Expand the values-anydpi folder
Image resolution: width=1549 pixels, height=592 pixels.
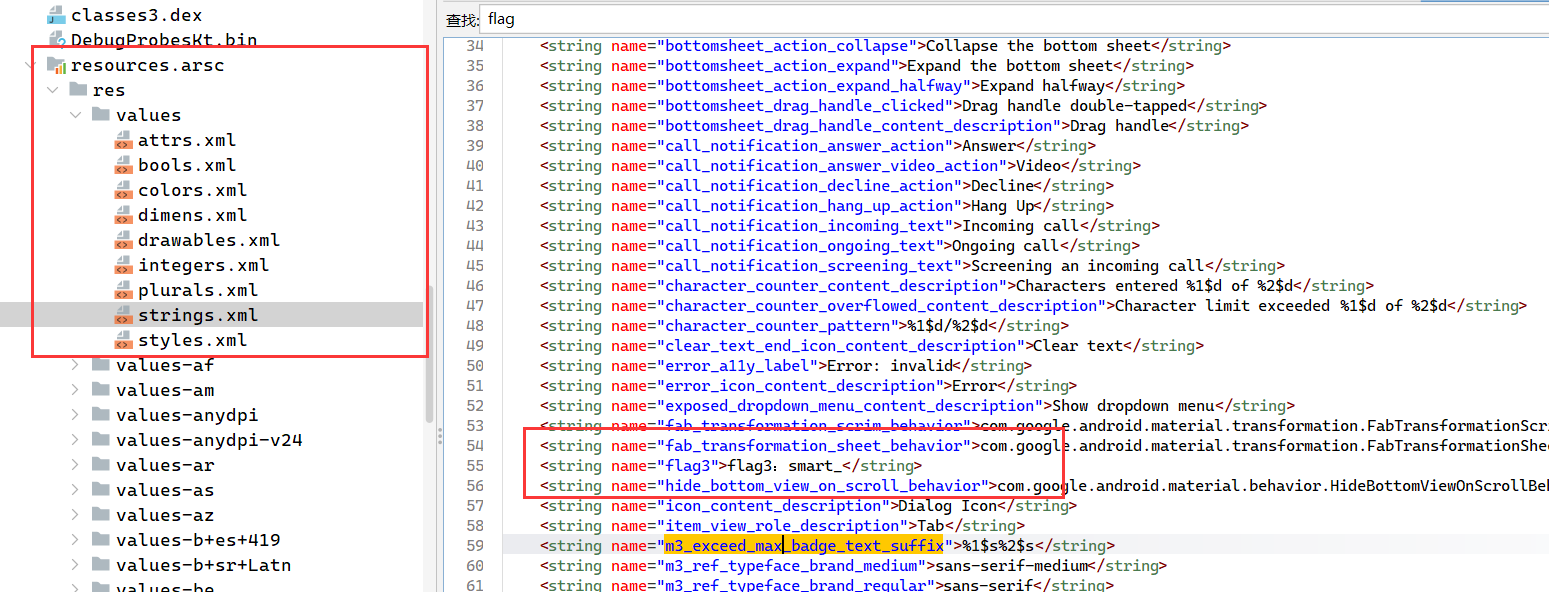75,415
